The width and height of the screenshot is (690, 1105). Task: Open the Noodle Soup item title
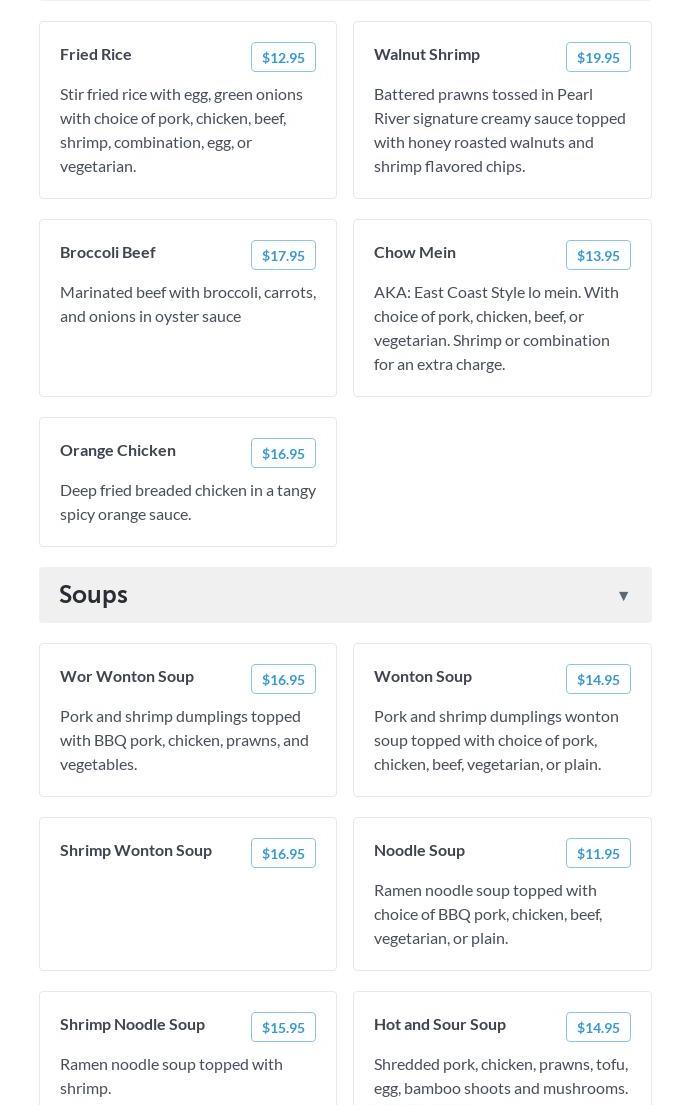coord(419,850)
